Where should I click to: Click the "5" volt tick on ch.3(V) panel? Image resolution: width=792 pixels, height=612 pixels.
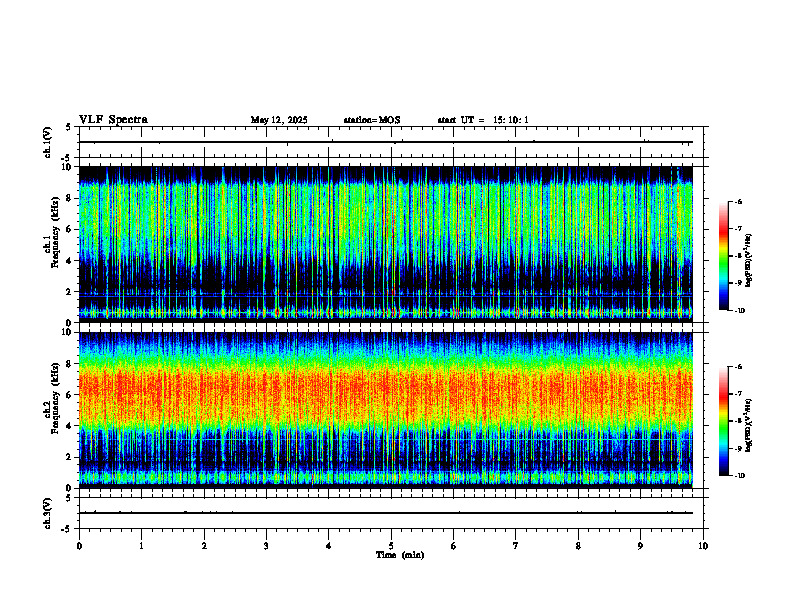click(70, 498)
